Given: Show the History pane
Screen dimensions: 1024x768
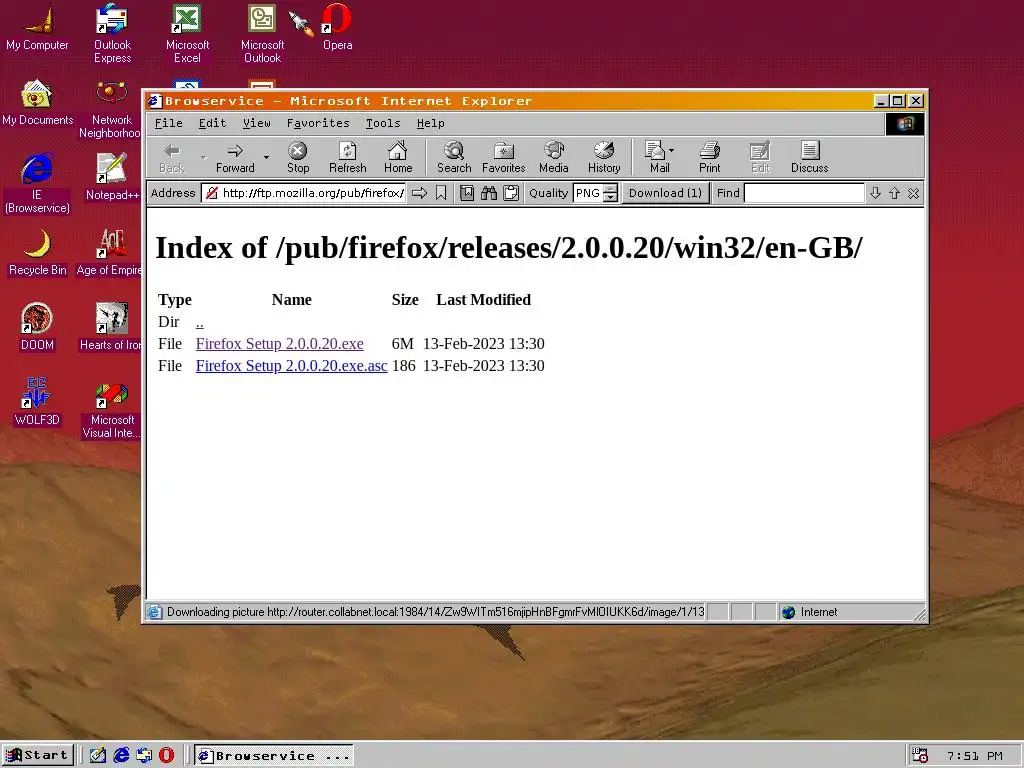Looking at the screenshot, I should 604,157.
